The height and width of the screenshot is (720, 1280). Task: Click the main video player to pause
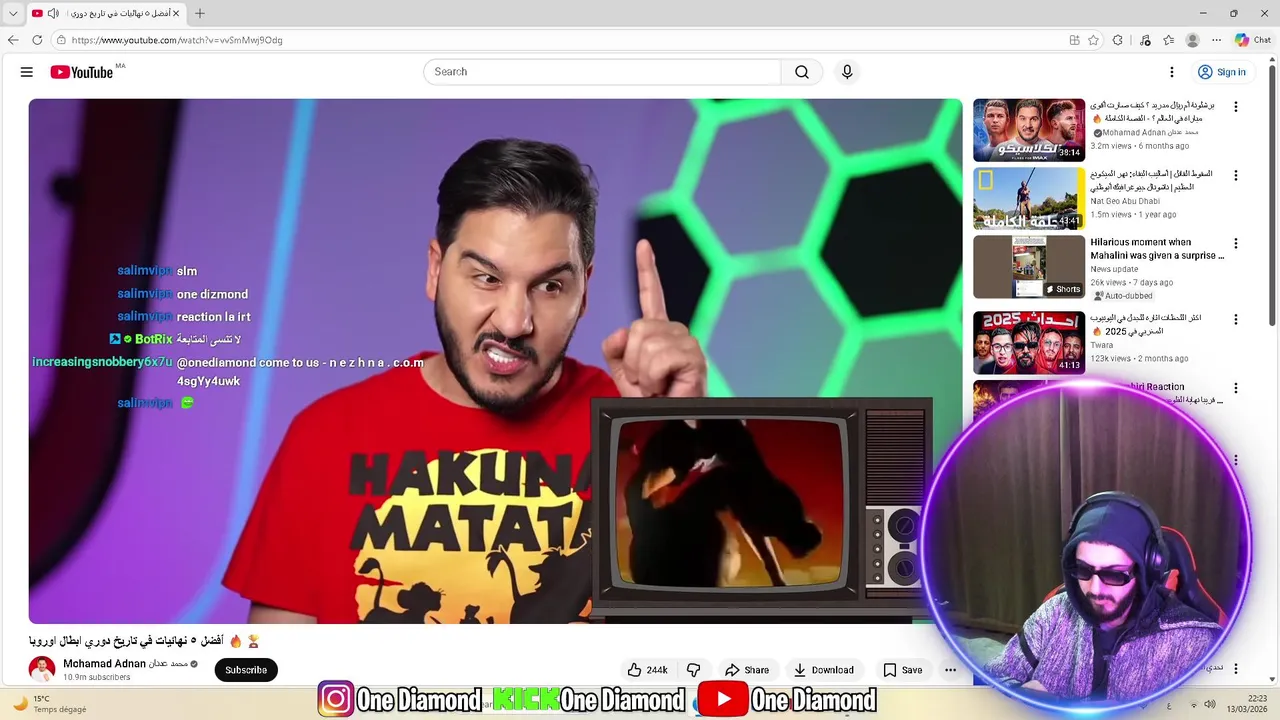[x=495, y=361]
